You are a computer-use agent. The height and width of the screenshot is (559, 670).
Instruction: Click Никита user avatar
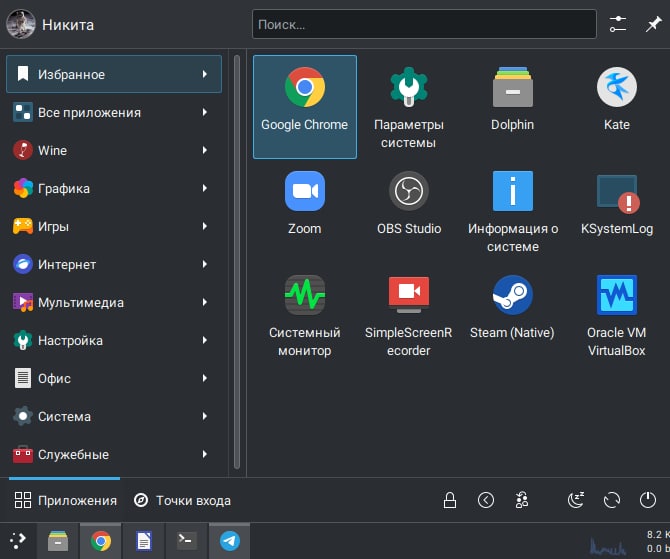coord(21,24)
